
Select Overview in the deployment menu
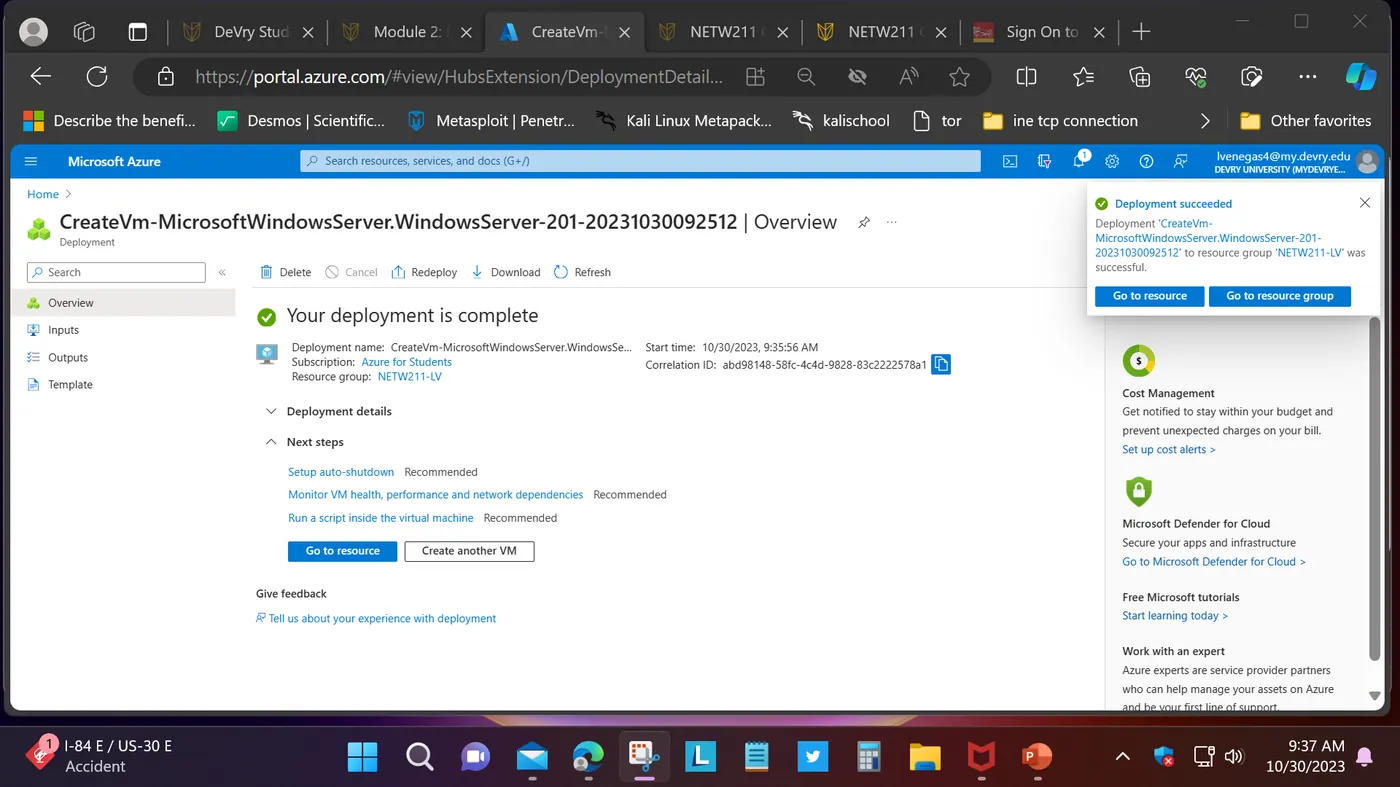[x=124, y=303]
